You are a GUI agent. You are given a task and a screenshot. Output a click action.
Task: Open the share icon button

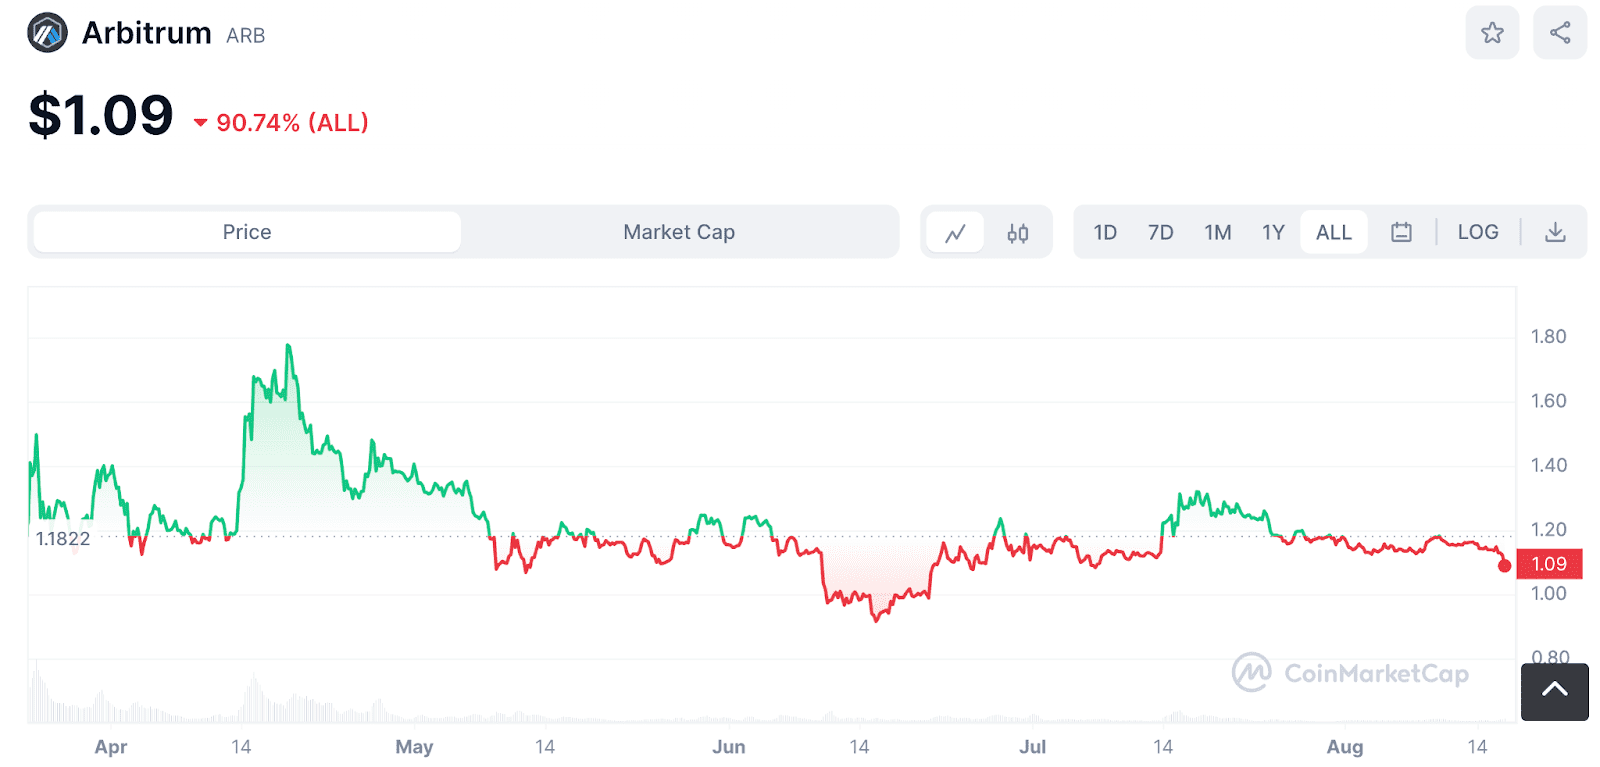point(1560,33)
